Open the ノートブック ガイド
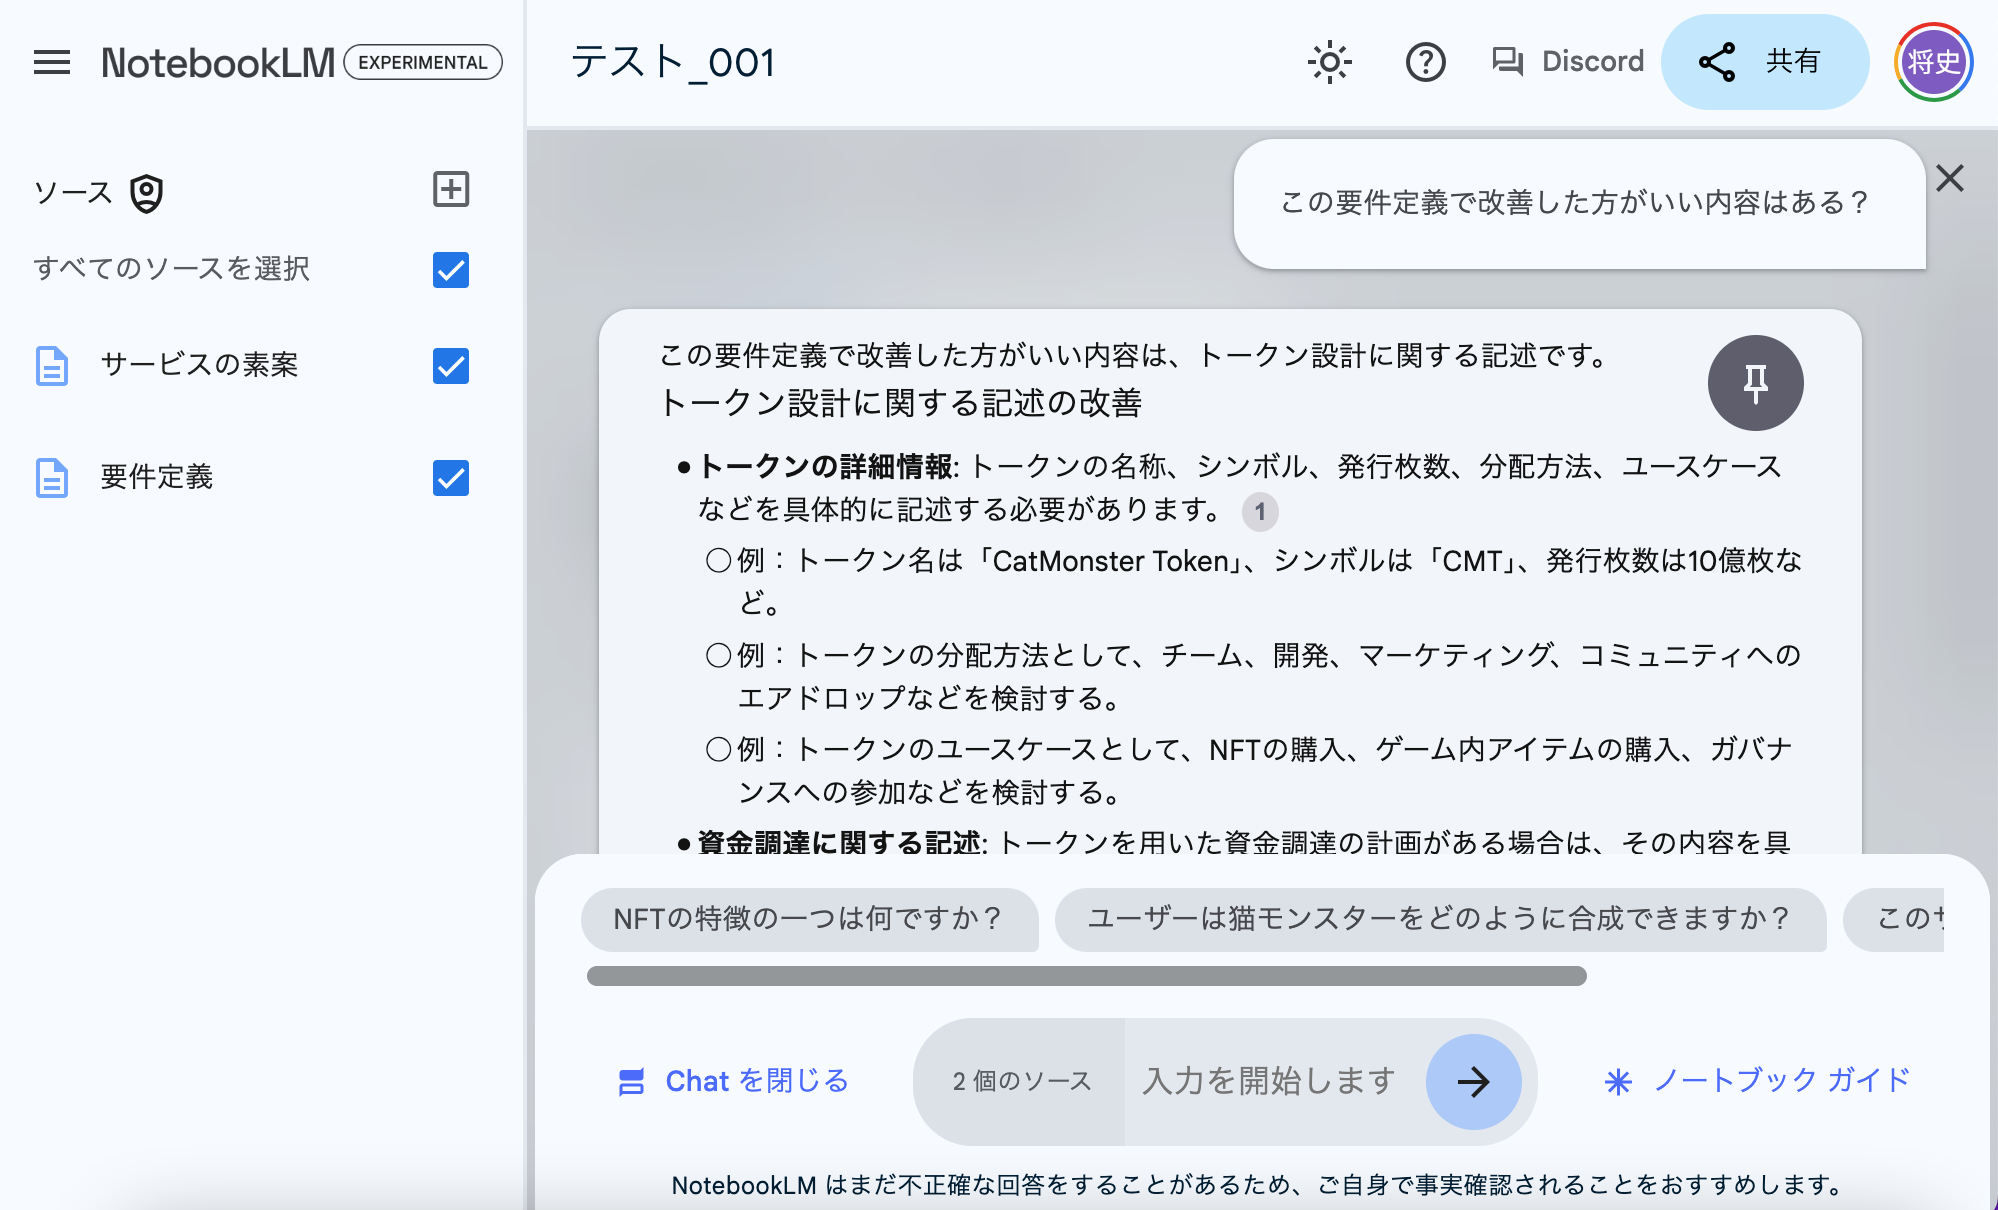The image size is (1998, 1210). (x=1758, y=1081)
